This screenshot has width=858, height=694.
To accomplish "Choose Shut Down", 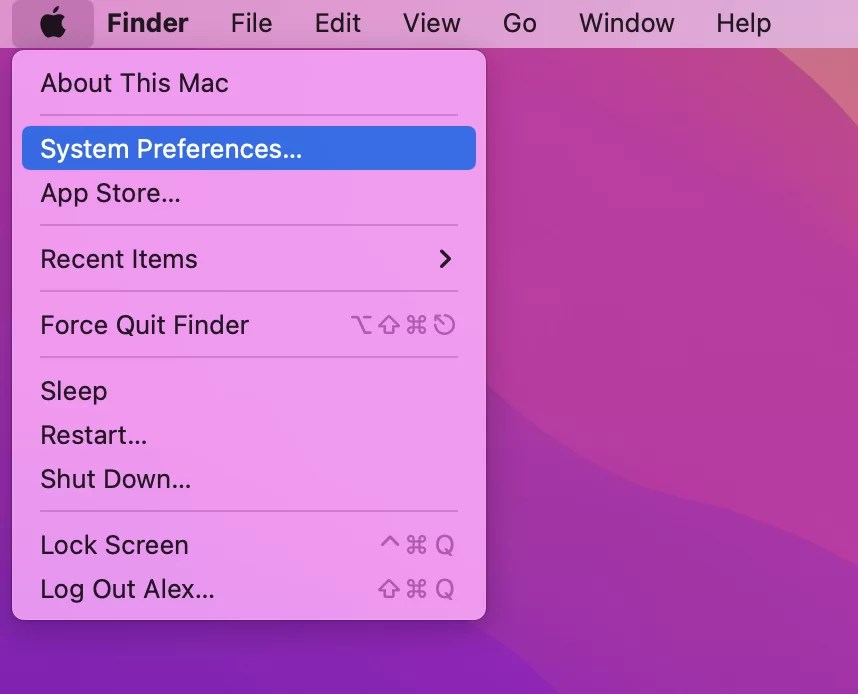I will click(115, 479).
